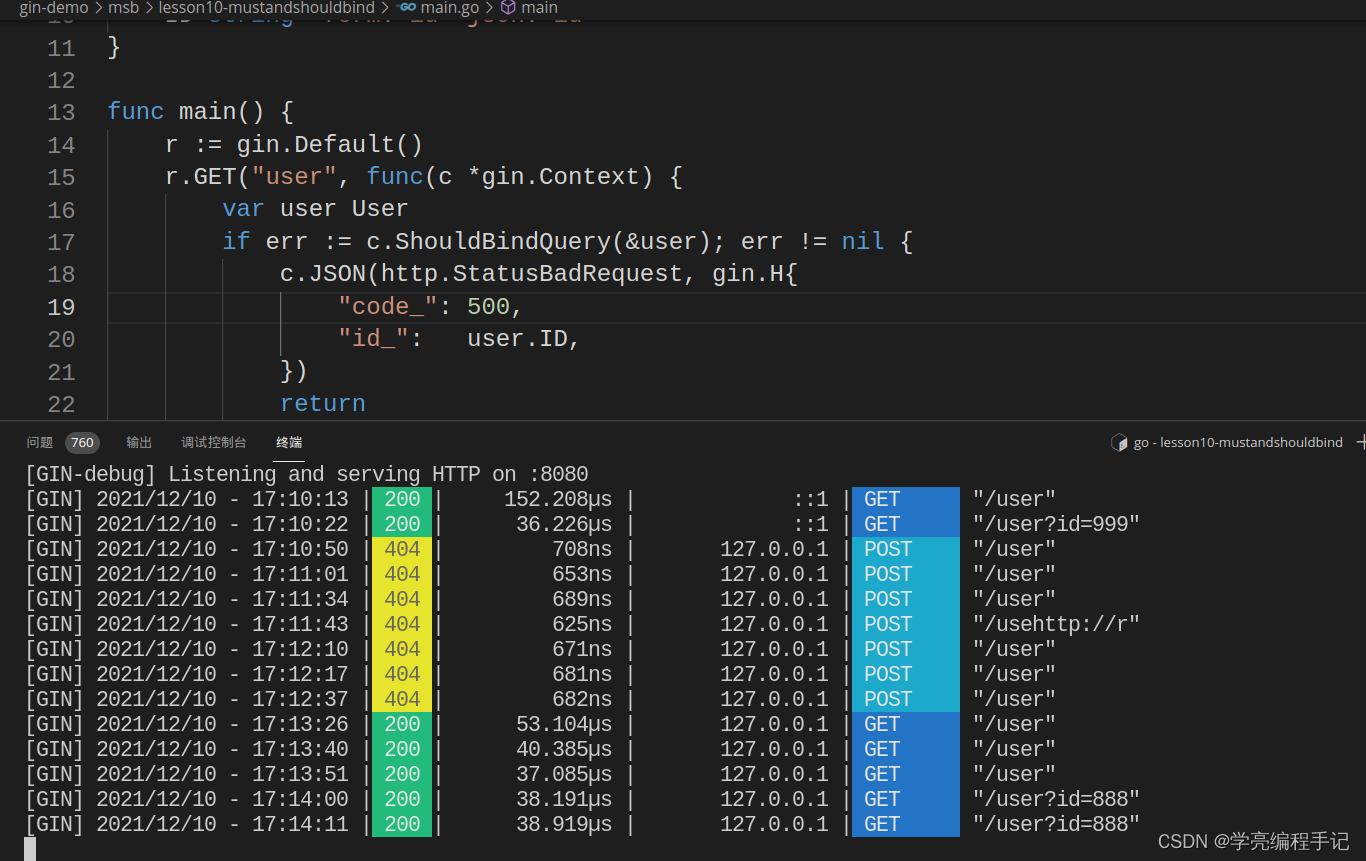Open the lesson10-mustandshouldbind breadcrumb dropdown
The height and width of the screenshot is (861, 1366).
point(266,8)
